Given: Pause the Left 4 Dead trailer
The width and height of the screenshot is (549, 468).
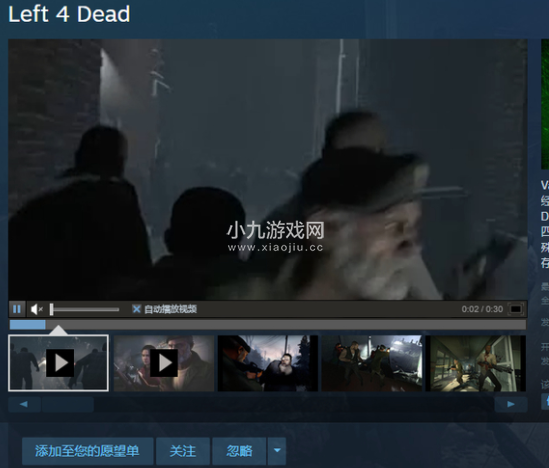Looking at the screenshot, I should pos(16,309).
